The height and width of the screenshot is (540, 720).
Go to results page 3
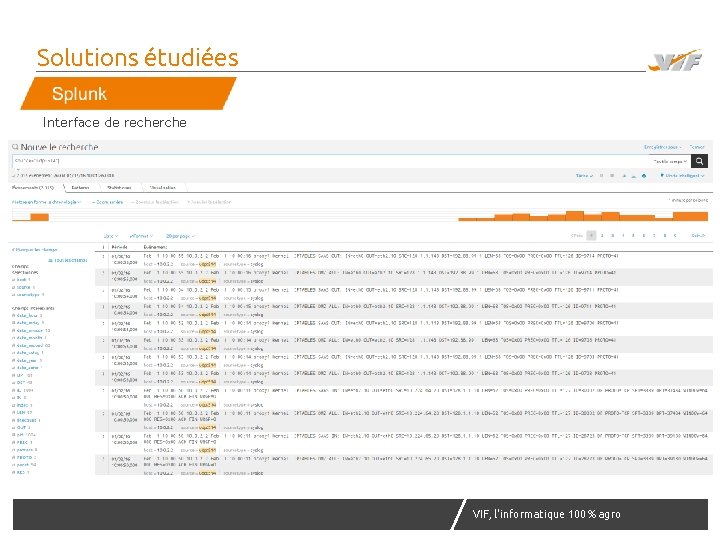[x=613, y=236]
